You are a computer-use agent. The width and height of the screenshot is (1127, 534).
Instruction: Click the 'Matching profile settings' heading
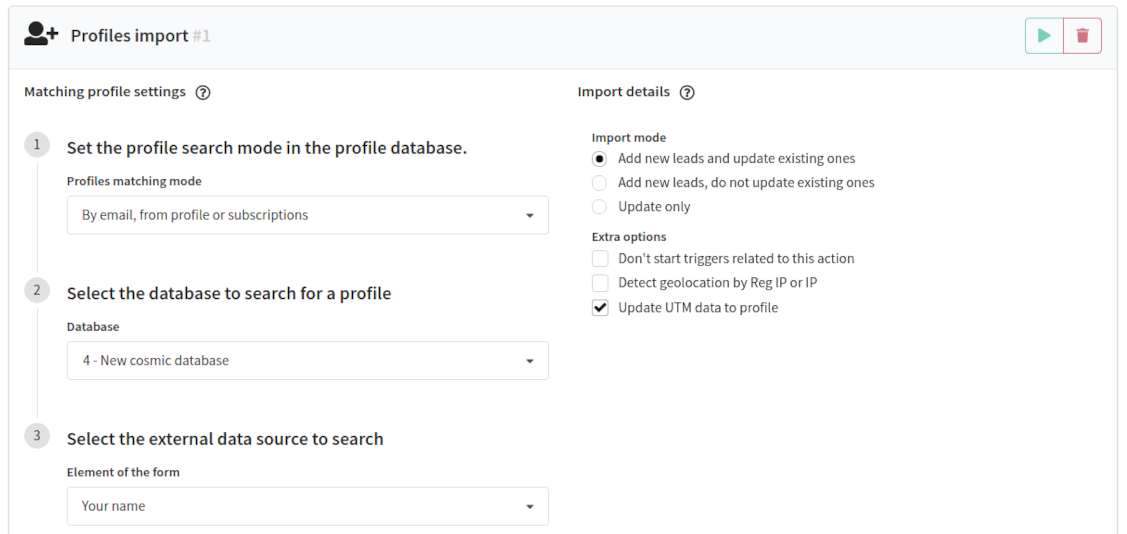tap(105, 92)
